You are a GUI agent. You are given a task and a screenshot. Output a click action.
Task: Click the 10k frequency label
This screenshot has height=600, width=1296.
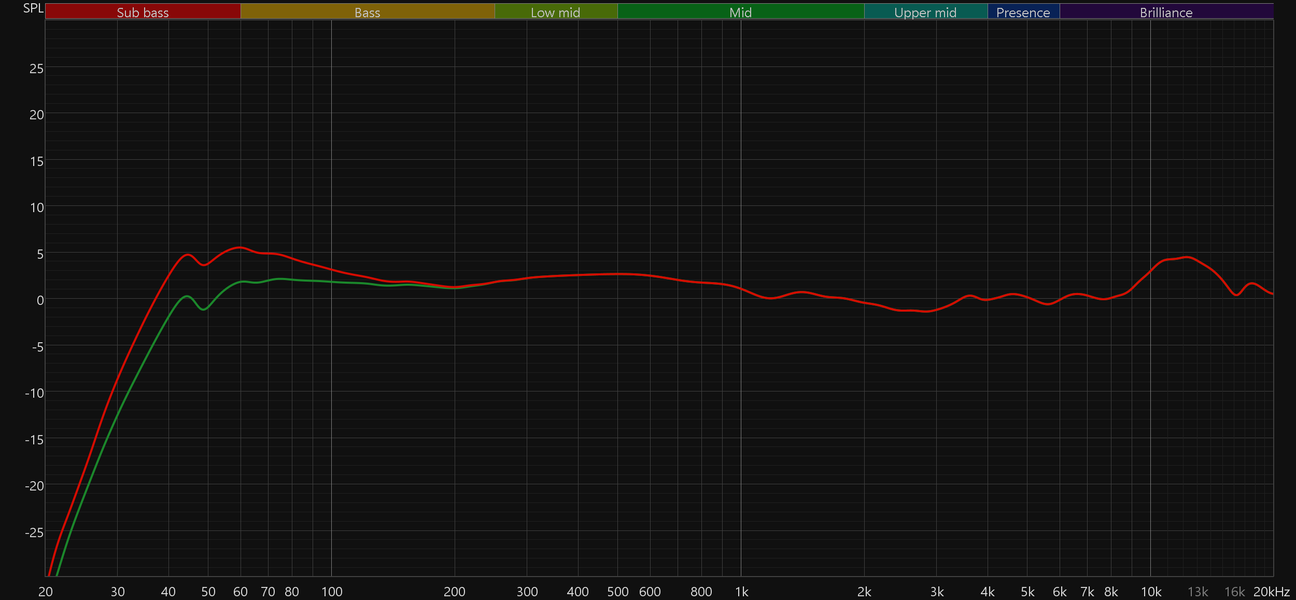pos(1151,591)
